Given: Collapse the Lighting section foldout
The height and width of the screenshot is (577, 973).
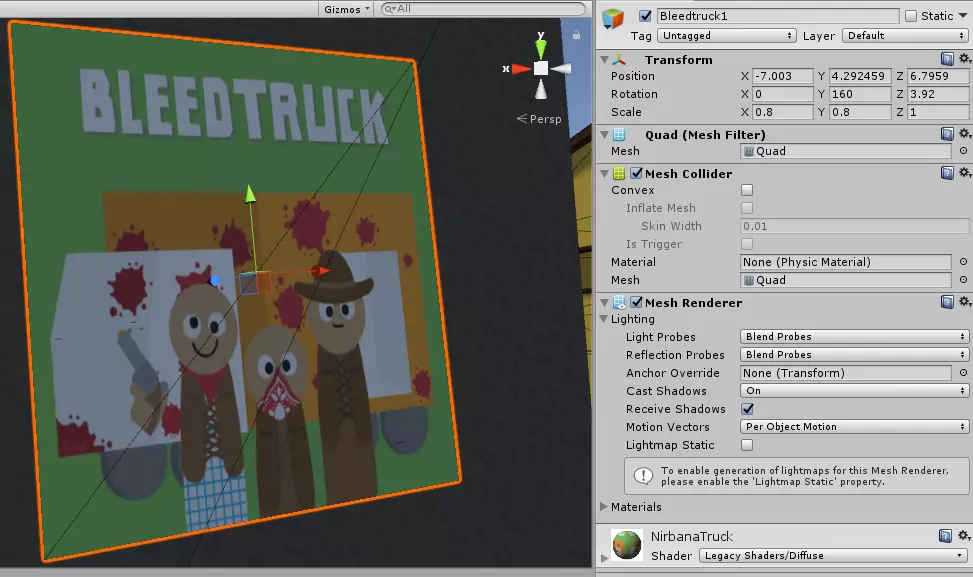Looking at the screenshot, I should tap(603, 319).
